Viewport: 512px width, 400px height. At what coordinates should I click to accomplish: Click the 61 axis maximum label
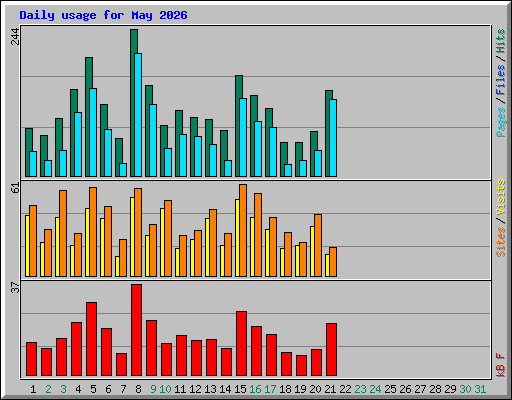[15, 188]
